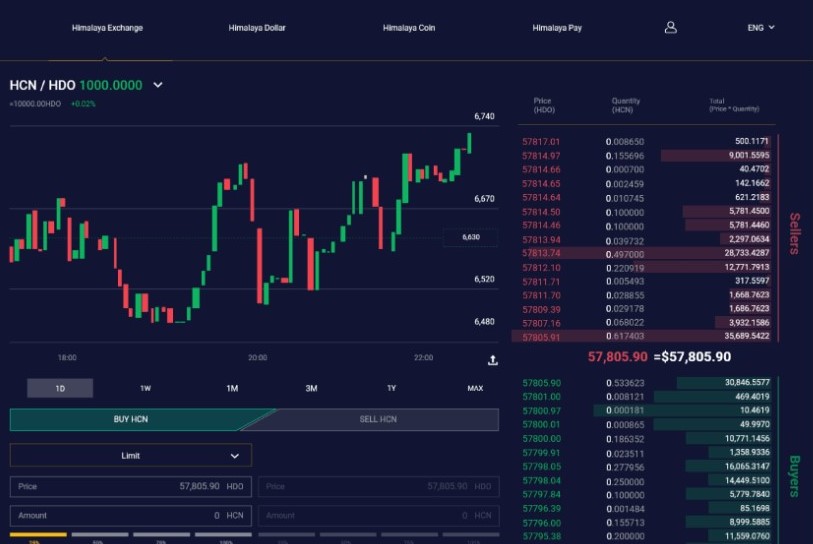Select sell order at price 57814.66
The height and width of the screenshot is (544, 813).
(x=646, y=169)
